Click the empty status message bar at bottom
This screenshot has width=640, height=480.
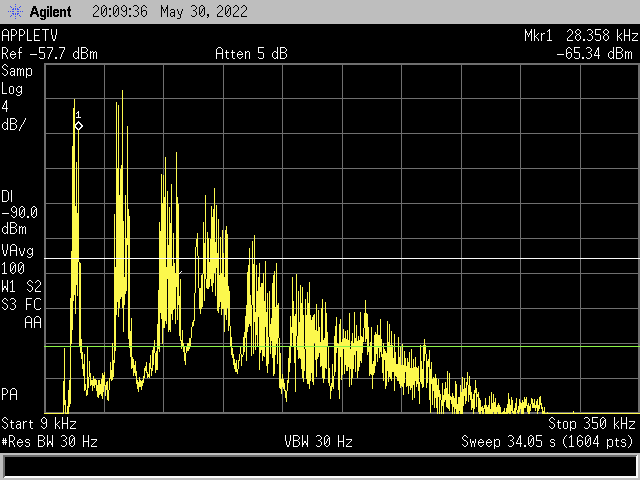[320, 466]
